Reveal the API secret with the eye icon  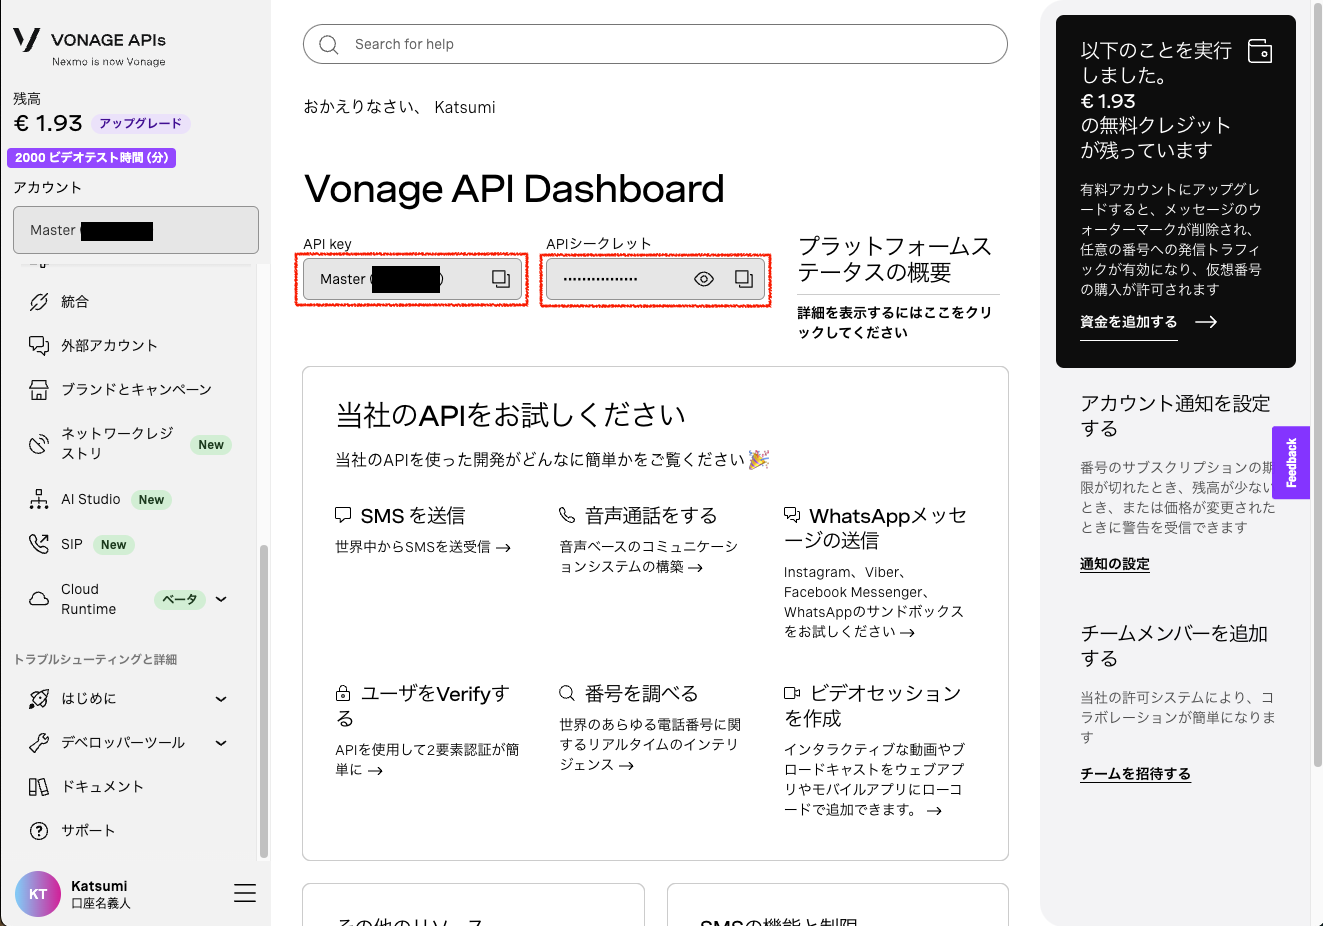point(704,279)
